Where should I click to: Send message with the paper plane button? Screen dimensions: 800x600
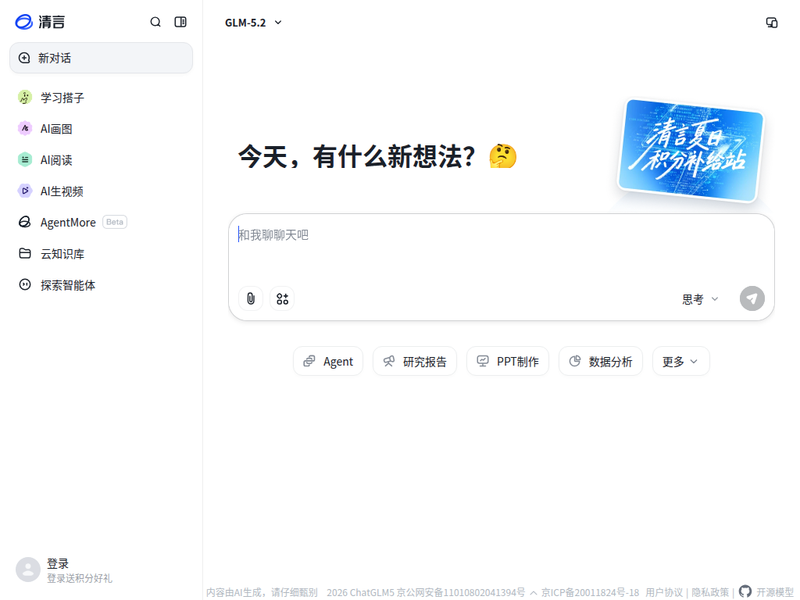[x=752, y=298]
